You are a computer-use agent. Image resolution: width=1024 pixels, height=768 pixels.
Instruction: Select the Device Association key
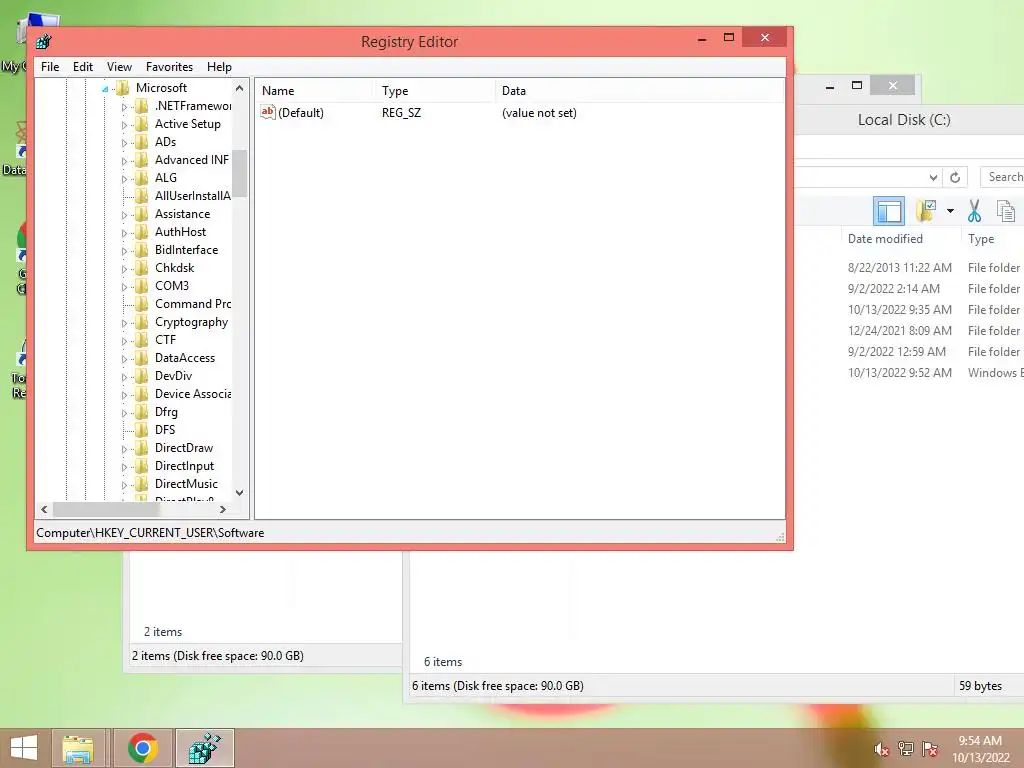(x=193, y=394)
